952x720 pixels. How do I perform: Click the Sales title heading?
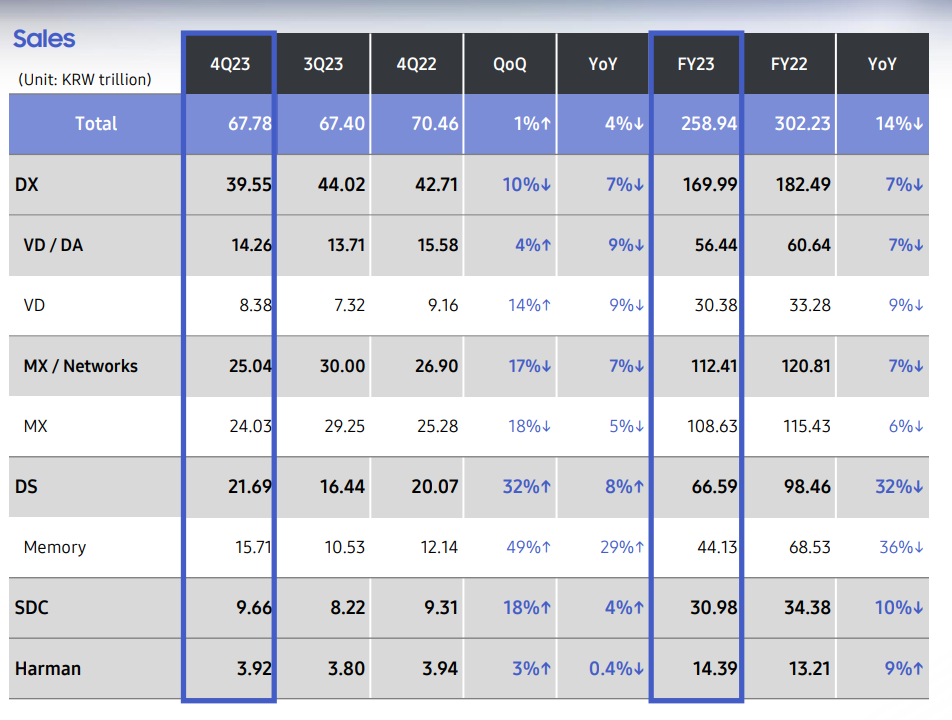coord(44,39)
